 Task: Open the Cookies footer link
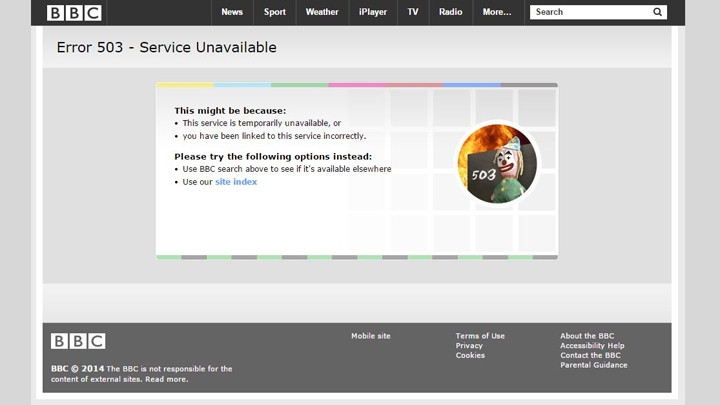(470, 355)
